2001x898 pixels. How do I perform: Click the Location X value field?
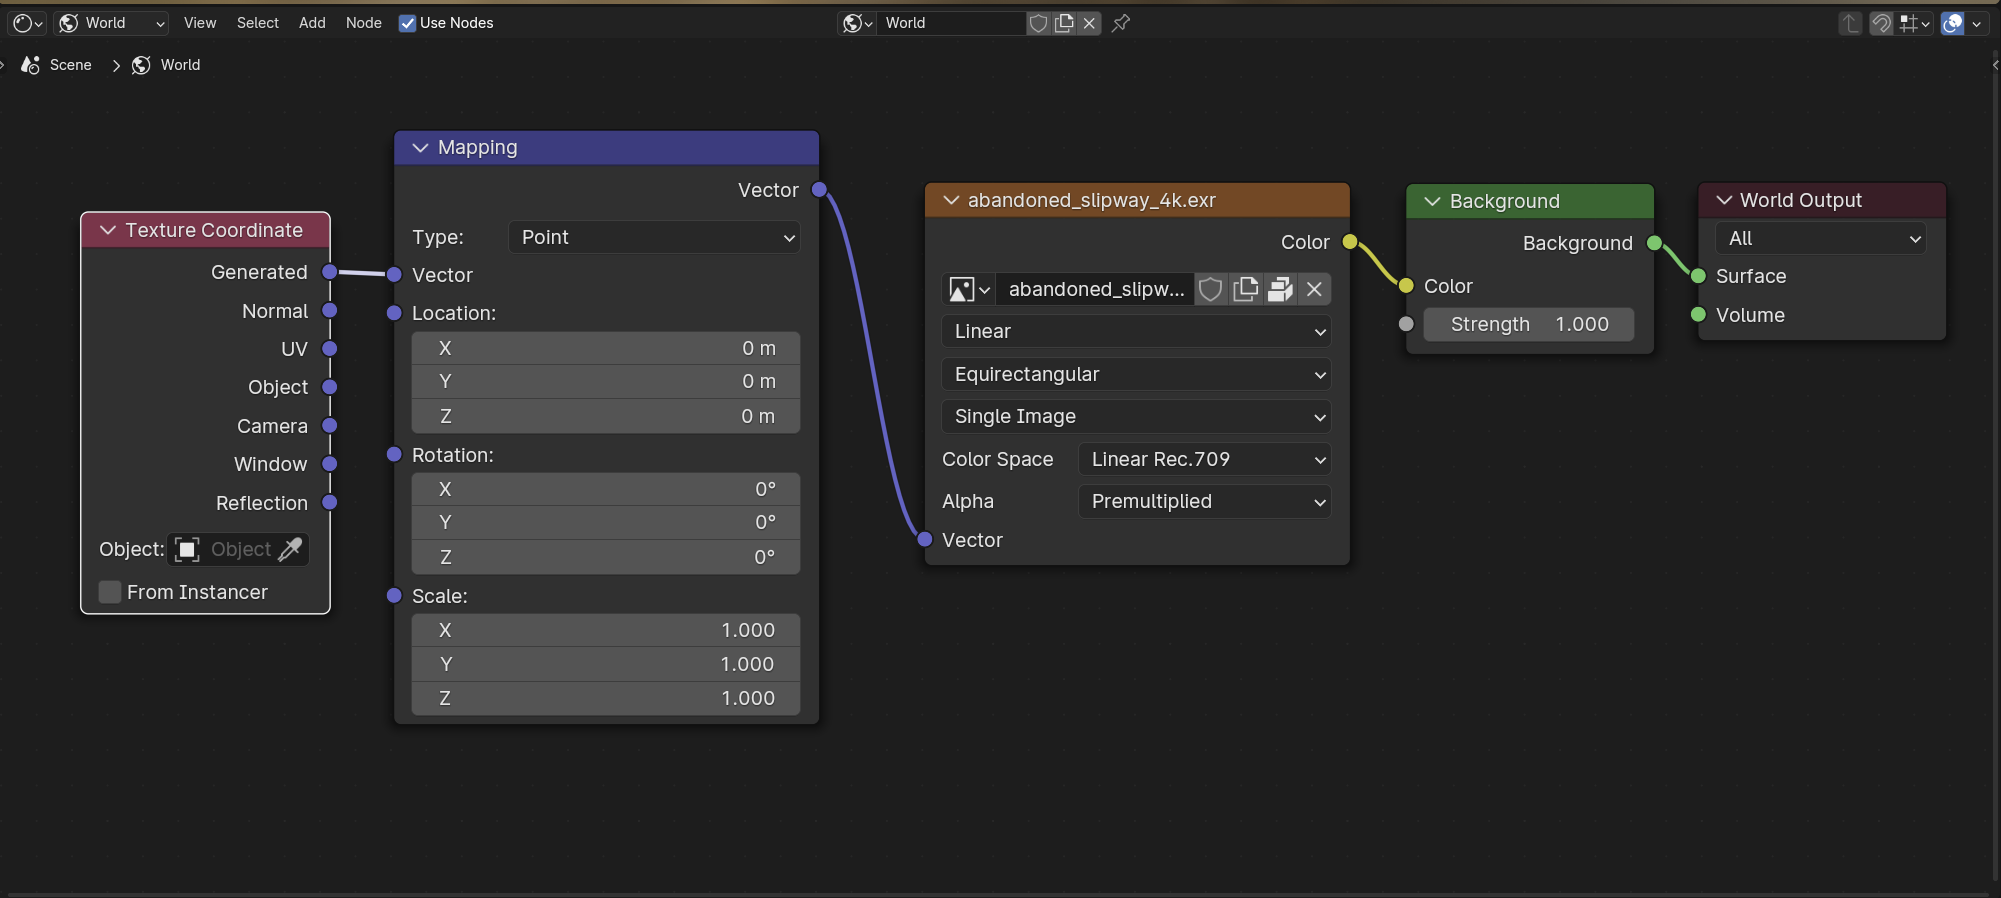point(606,348)
